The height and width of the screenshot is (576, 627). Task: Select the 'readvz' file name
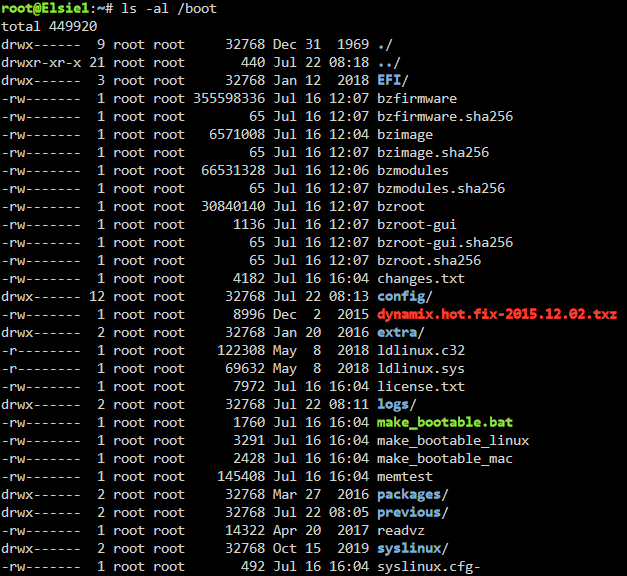(401, 530)
